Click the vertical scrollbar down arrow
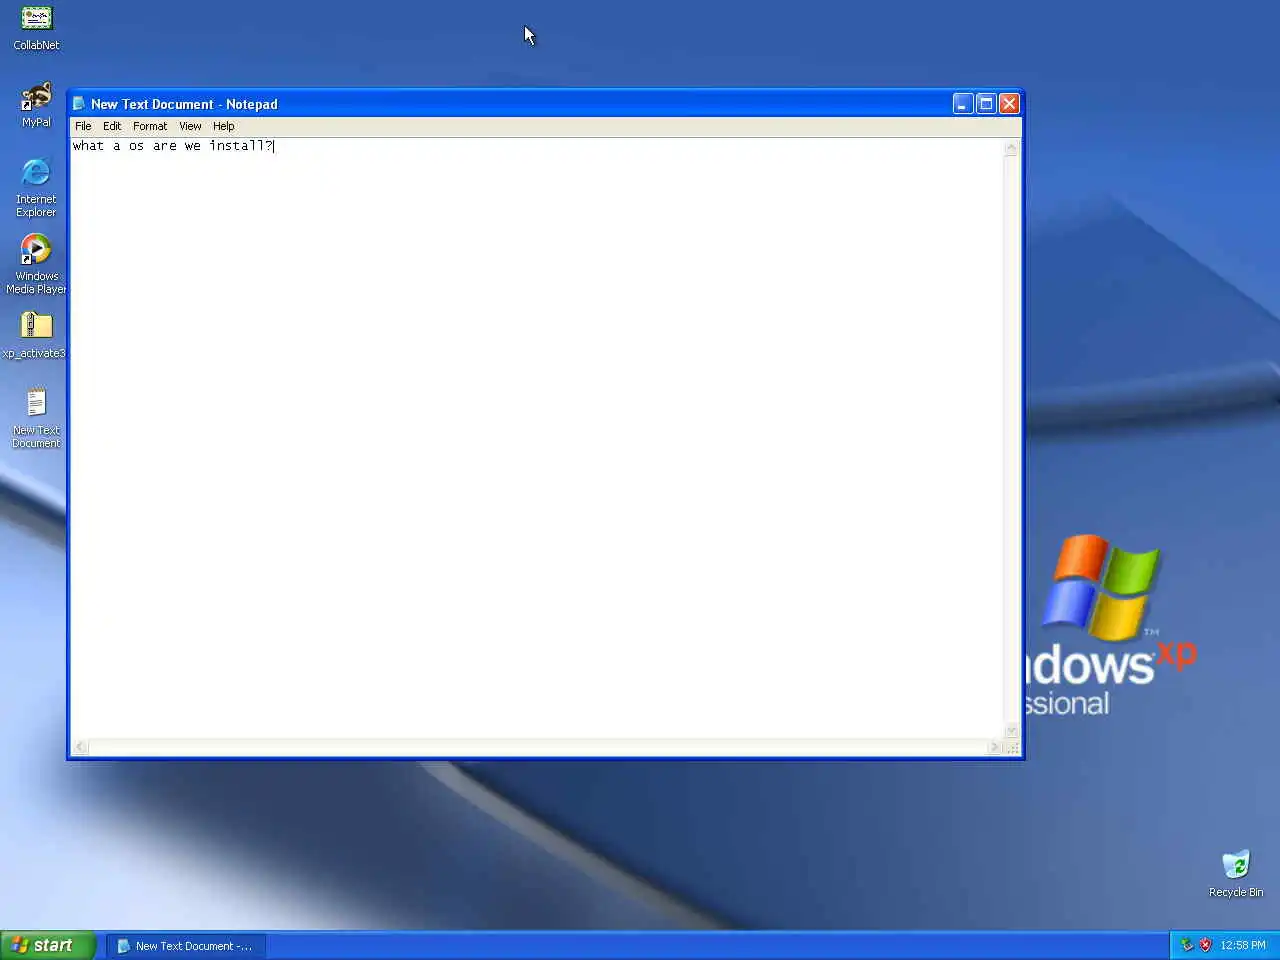This screenshot has height=960, width=1280. [x=1011, y=731]
